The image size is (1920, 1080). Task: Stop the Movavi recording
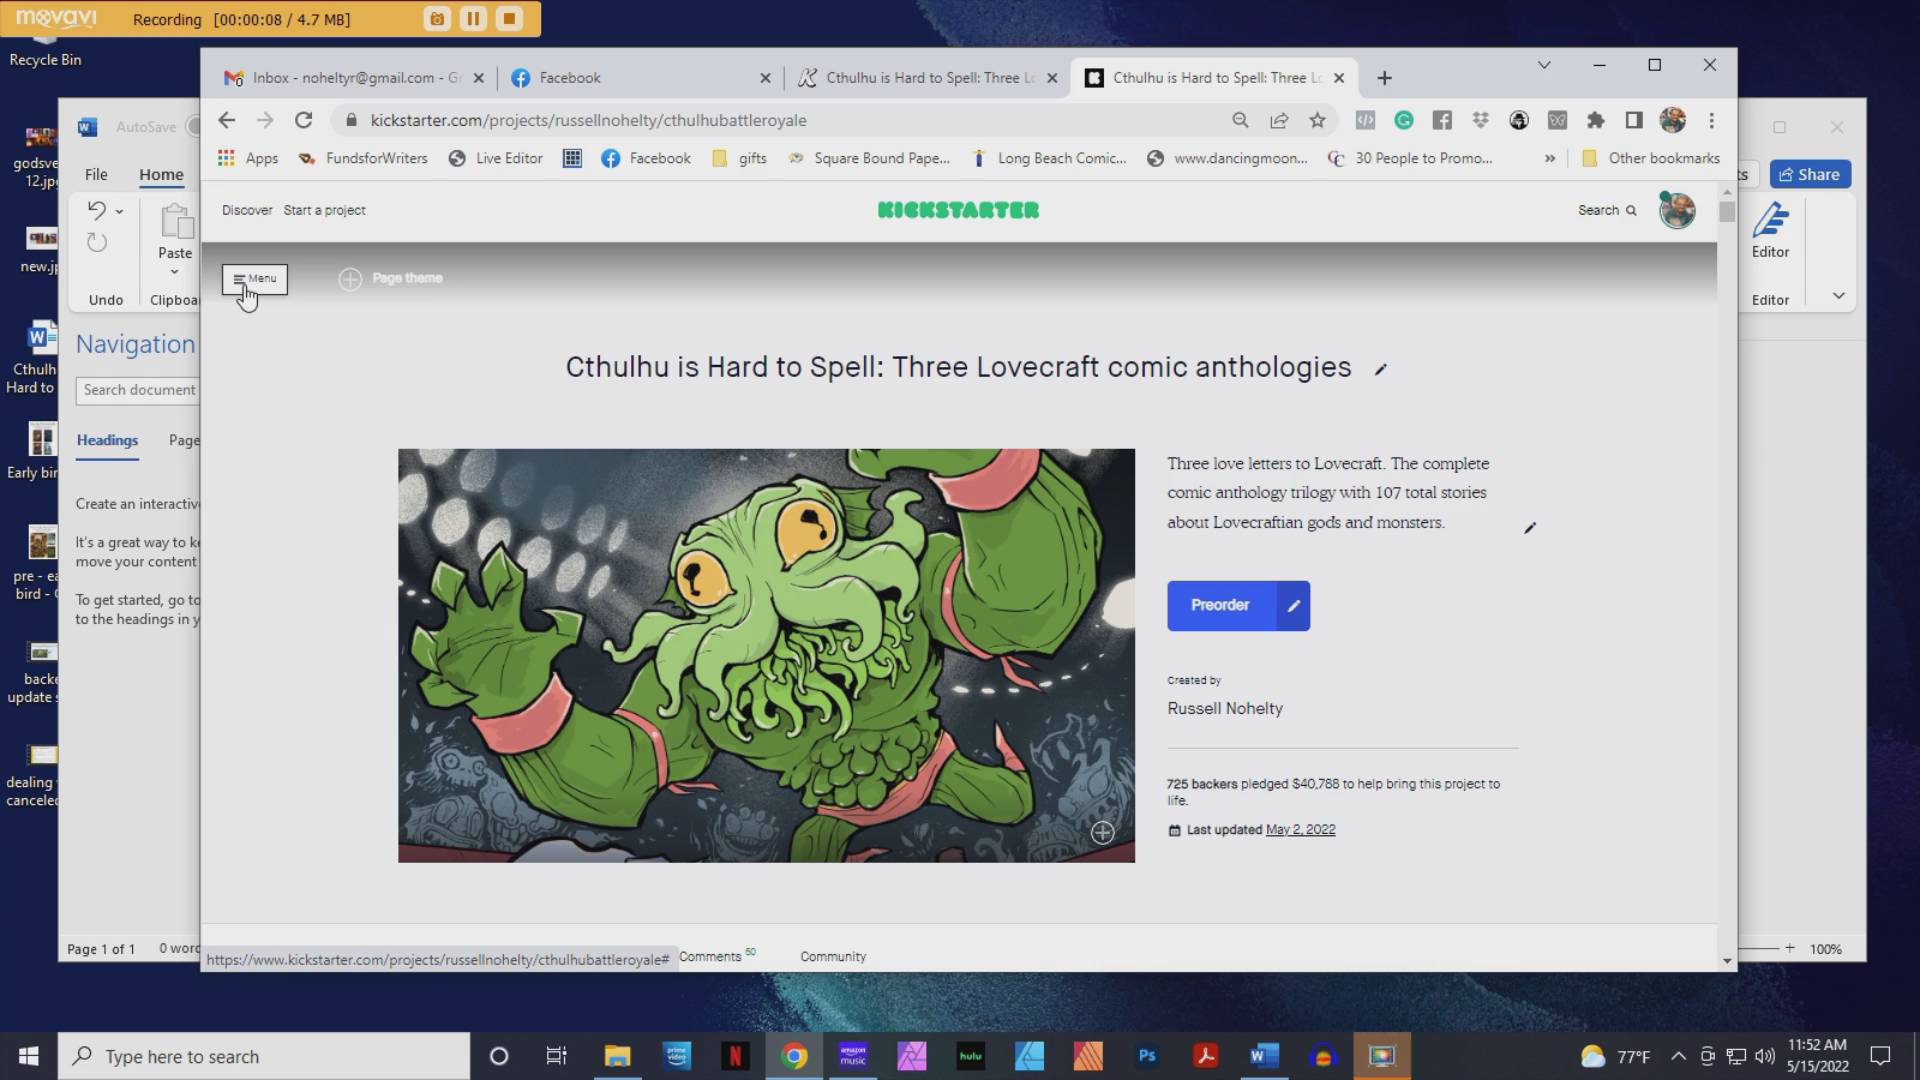[509, 19]
